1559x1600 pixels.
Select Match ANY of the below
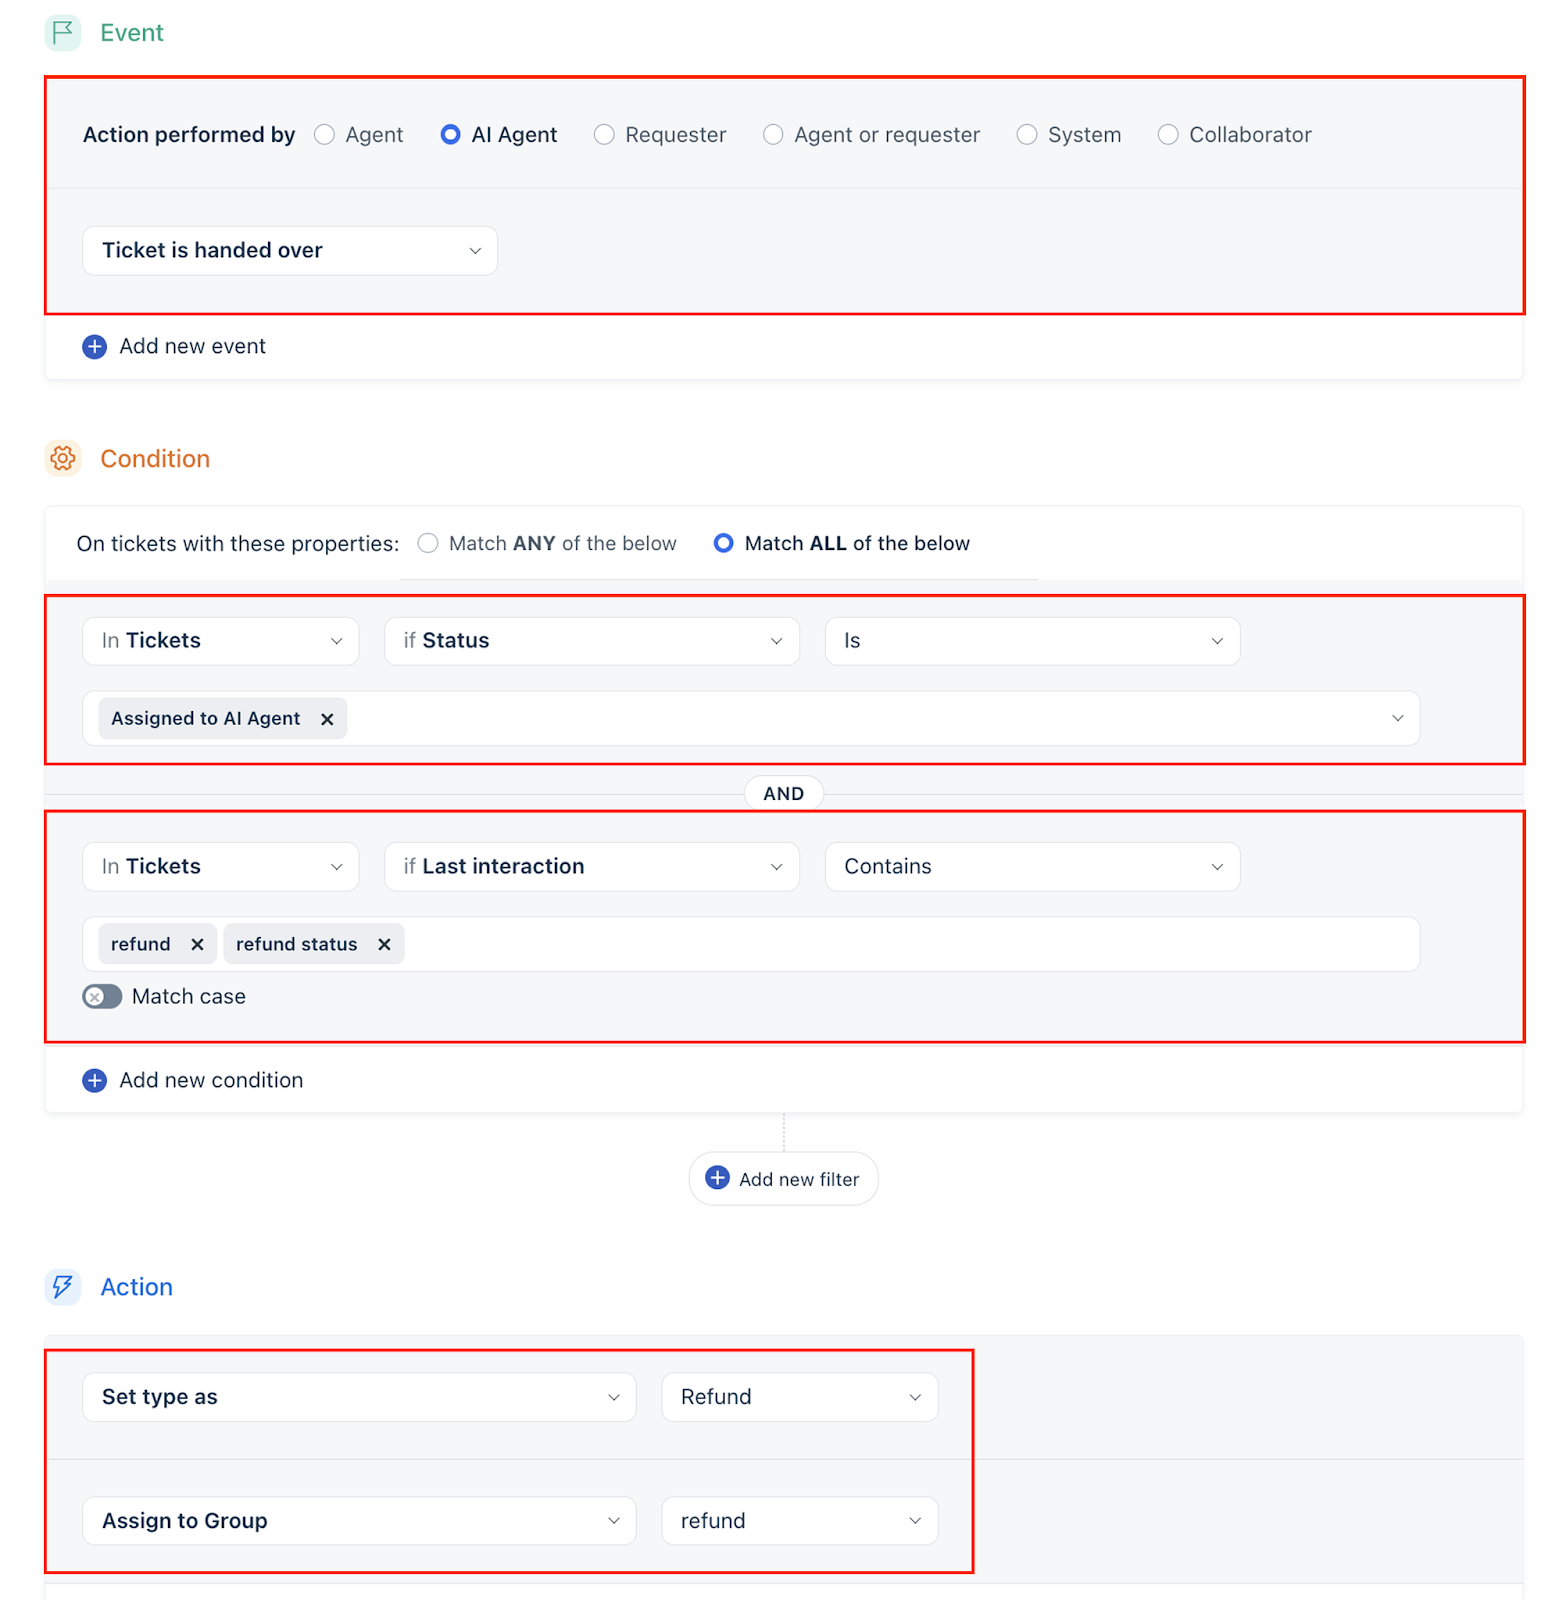click(428, 543)
